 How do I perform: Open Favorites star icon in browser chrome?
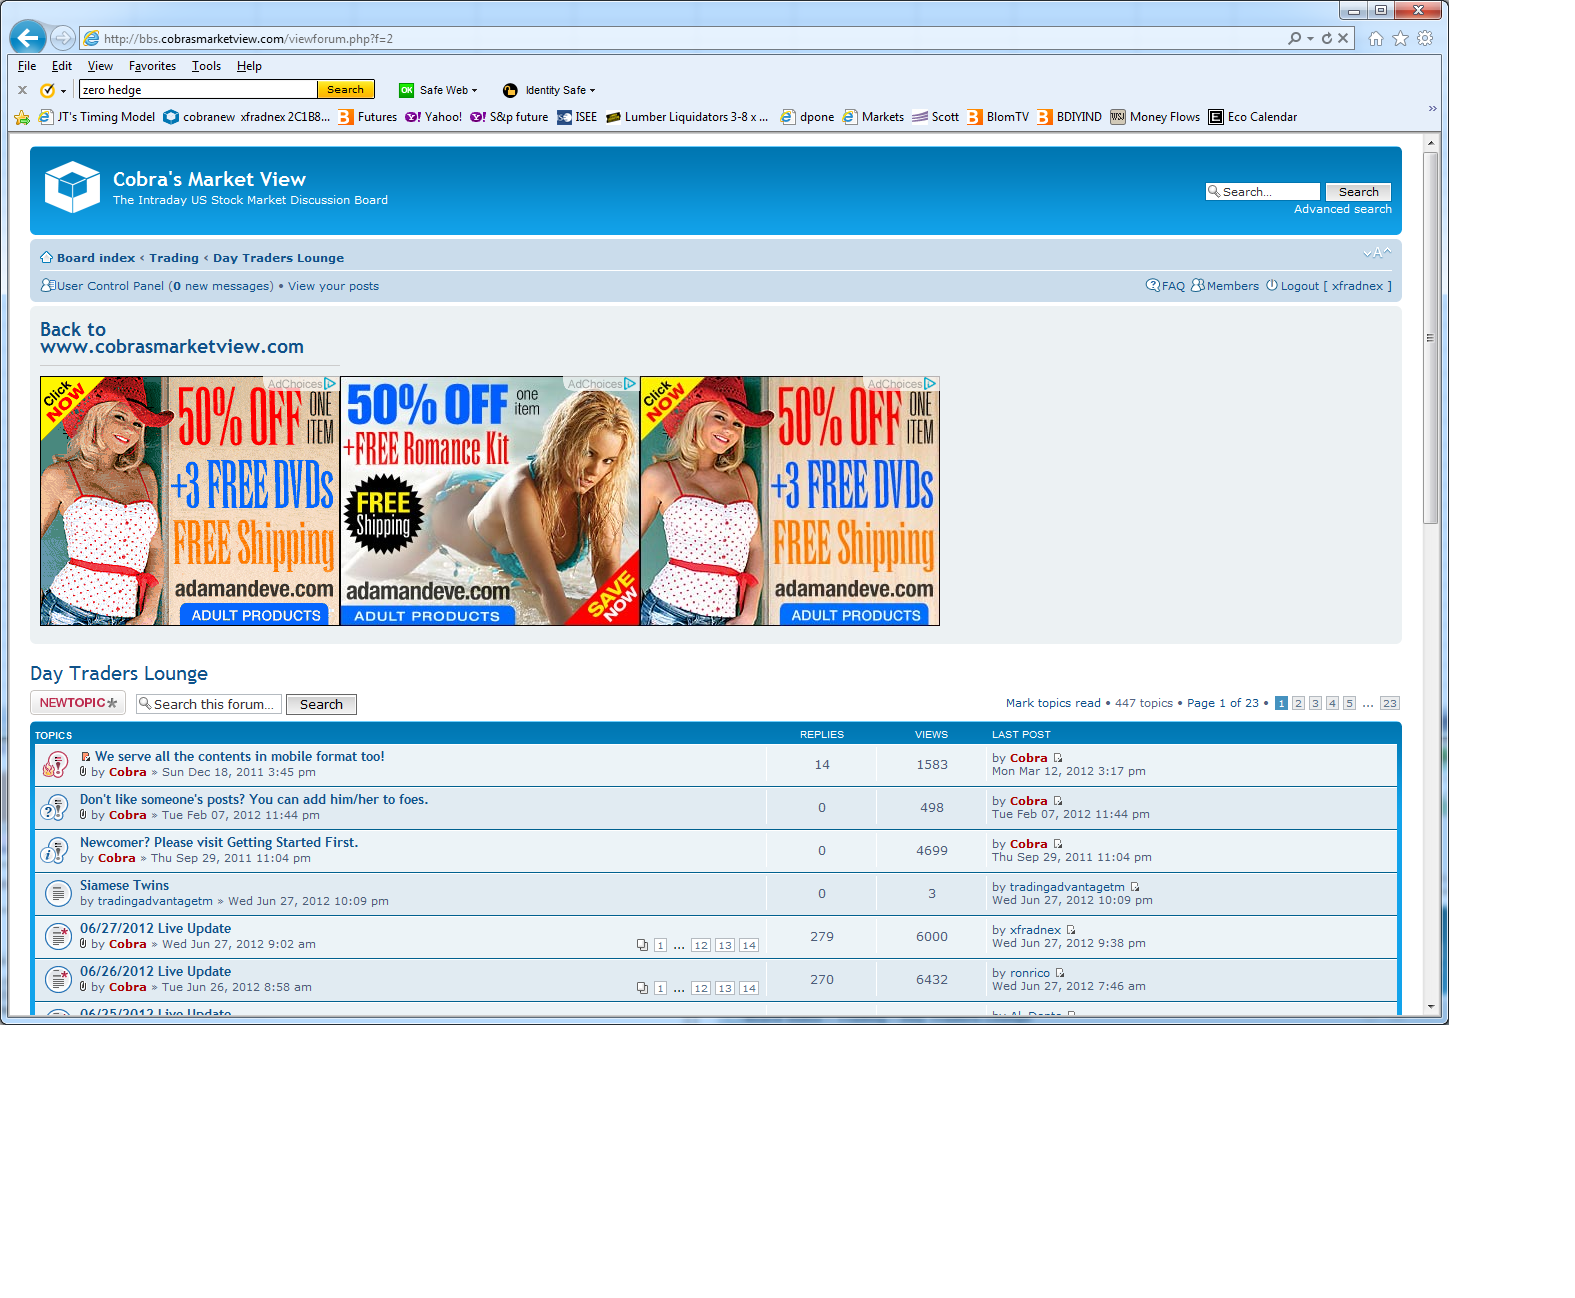coord(1400,38)
